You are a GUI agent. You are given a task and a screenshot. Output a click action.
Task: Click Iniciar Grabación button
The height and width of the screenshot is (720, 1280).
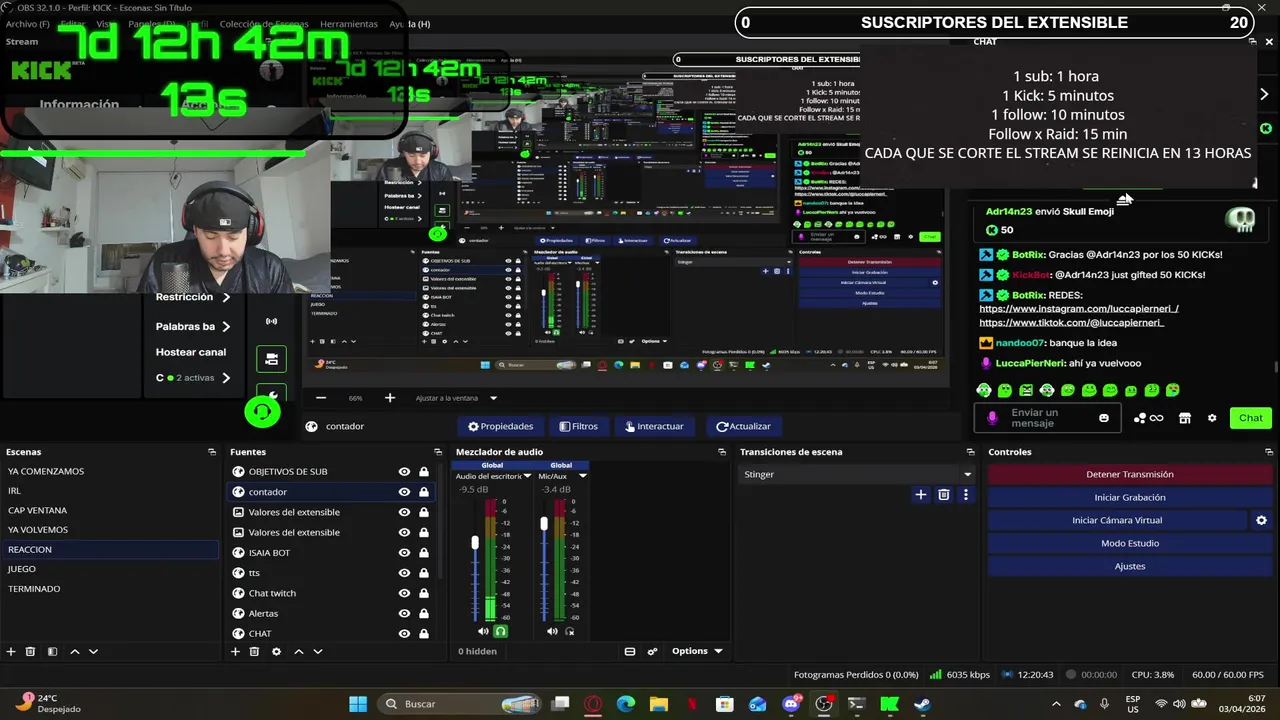pos(1130,497)
